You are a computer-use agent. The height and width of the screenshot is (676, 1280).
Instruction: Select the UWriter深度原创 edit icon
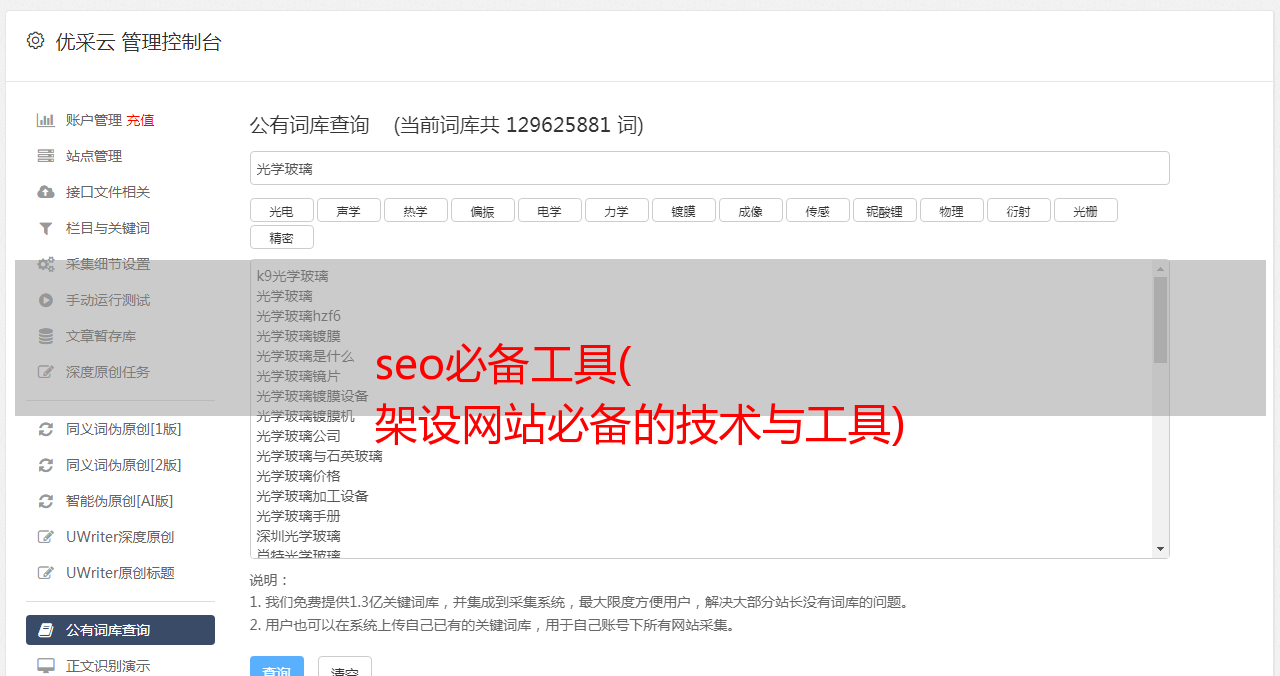[45, 537]
